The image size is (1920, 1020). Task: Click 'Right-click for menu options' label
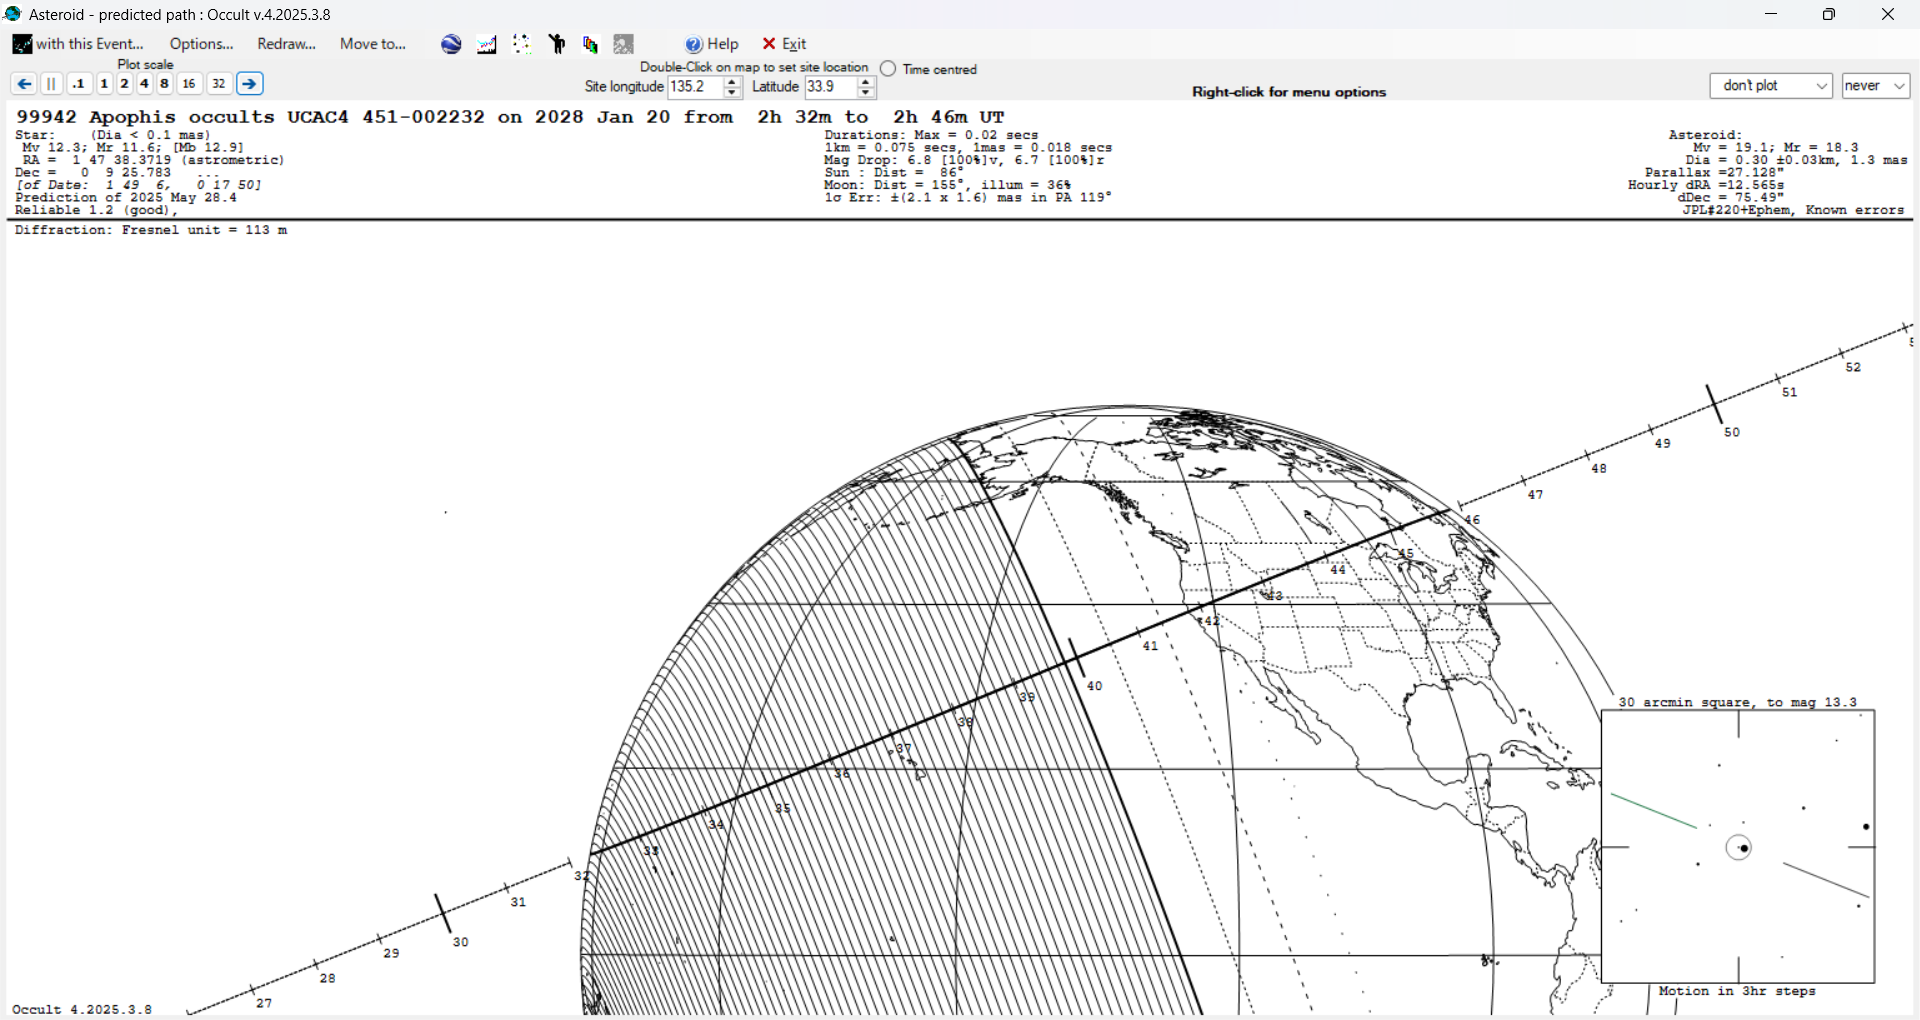[1289, 92]
